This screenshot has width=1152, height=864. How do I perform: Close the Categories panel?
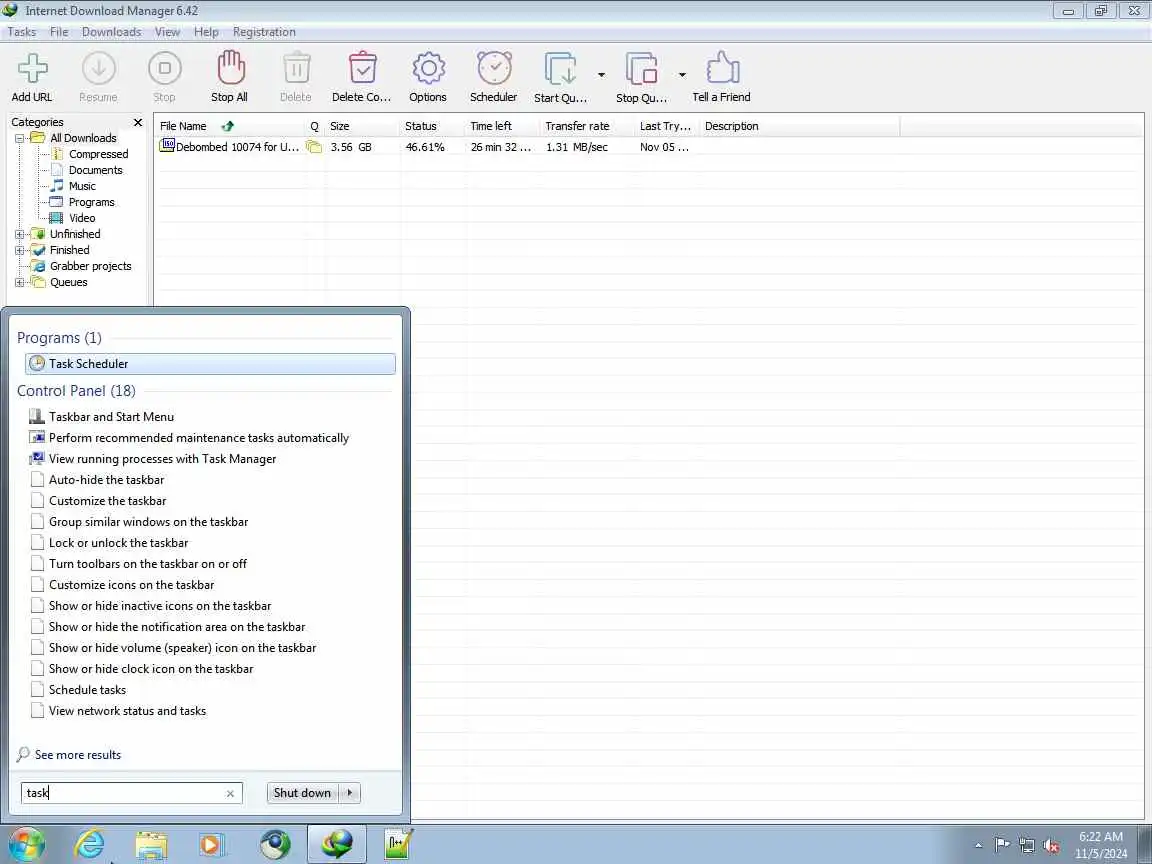coord(137,122)
